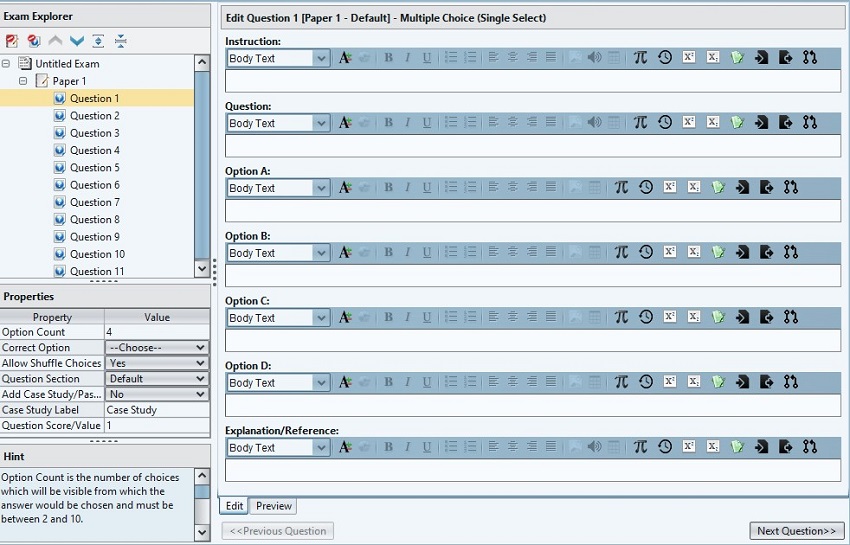Click the Option Count value cell
The width and height of the screenshot is (850, 545).
157,332
